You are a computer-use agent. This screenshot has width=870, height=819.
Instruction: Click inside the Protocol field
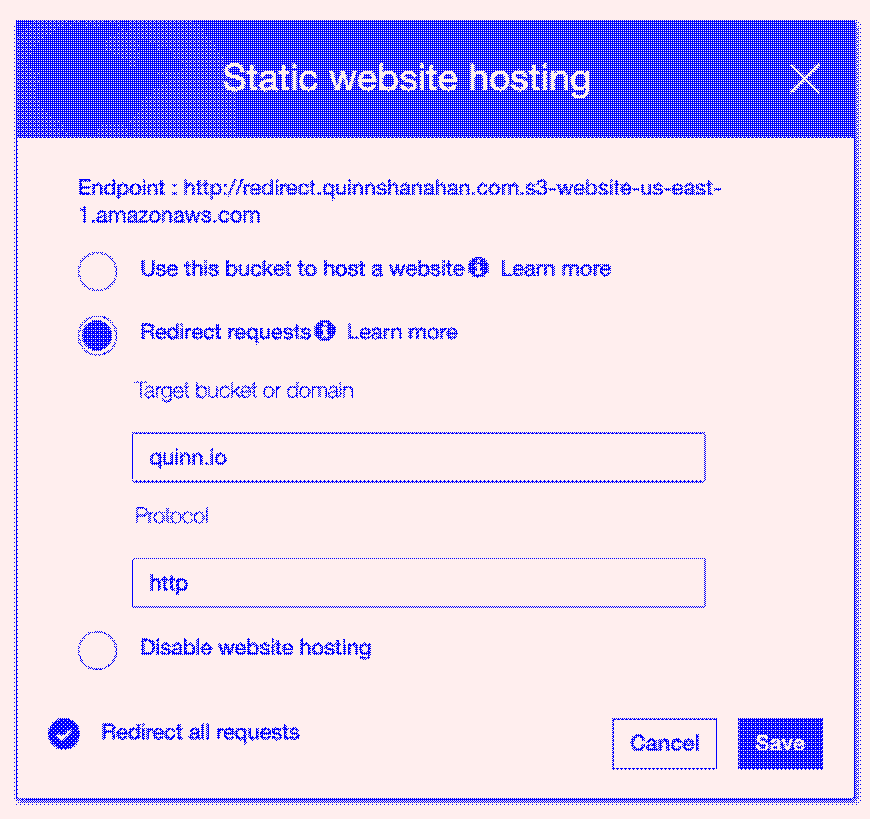(x=418, y=582)
